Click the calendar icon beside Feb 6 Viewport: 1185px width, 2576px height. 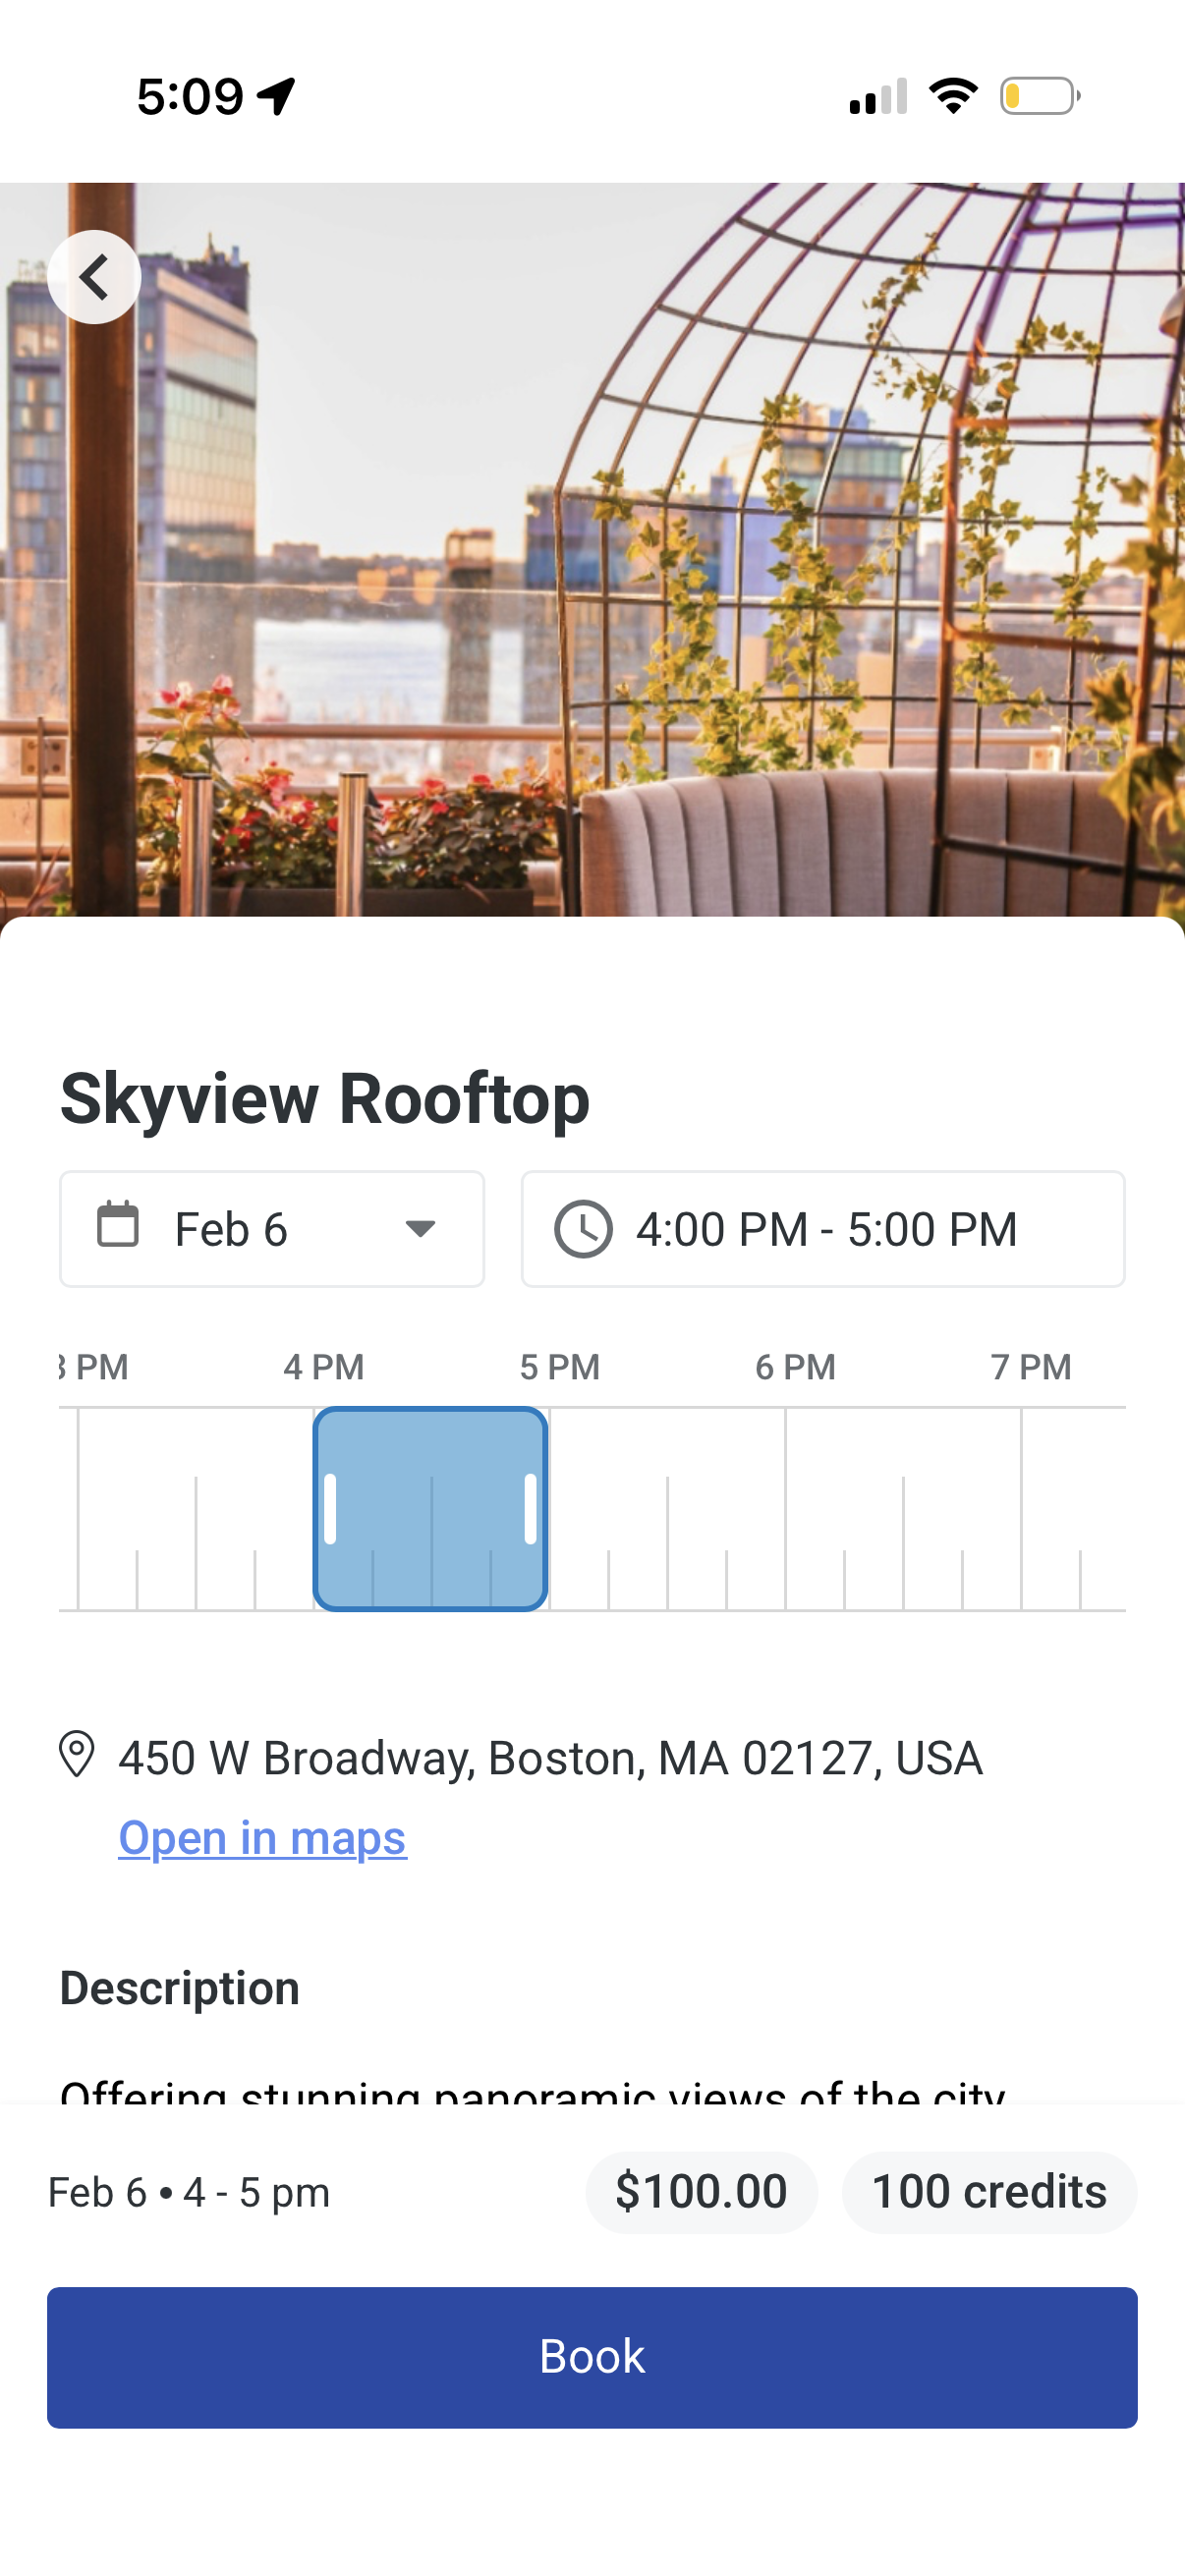pyautogui.click(x=118, y=1226)
